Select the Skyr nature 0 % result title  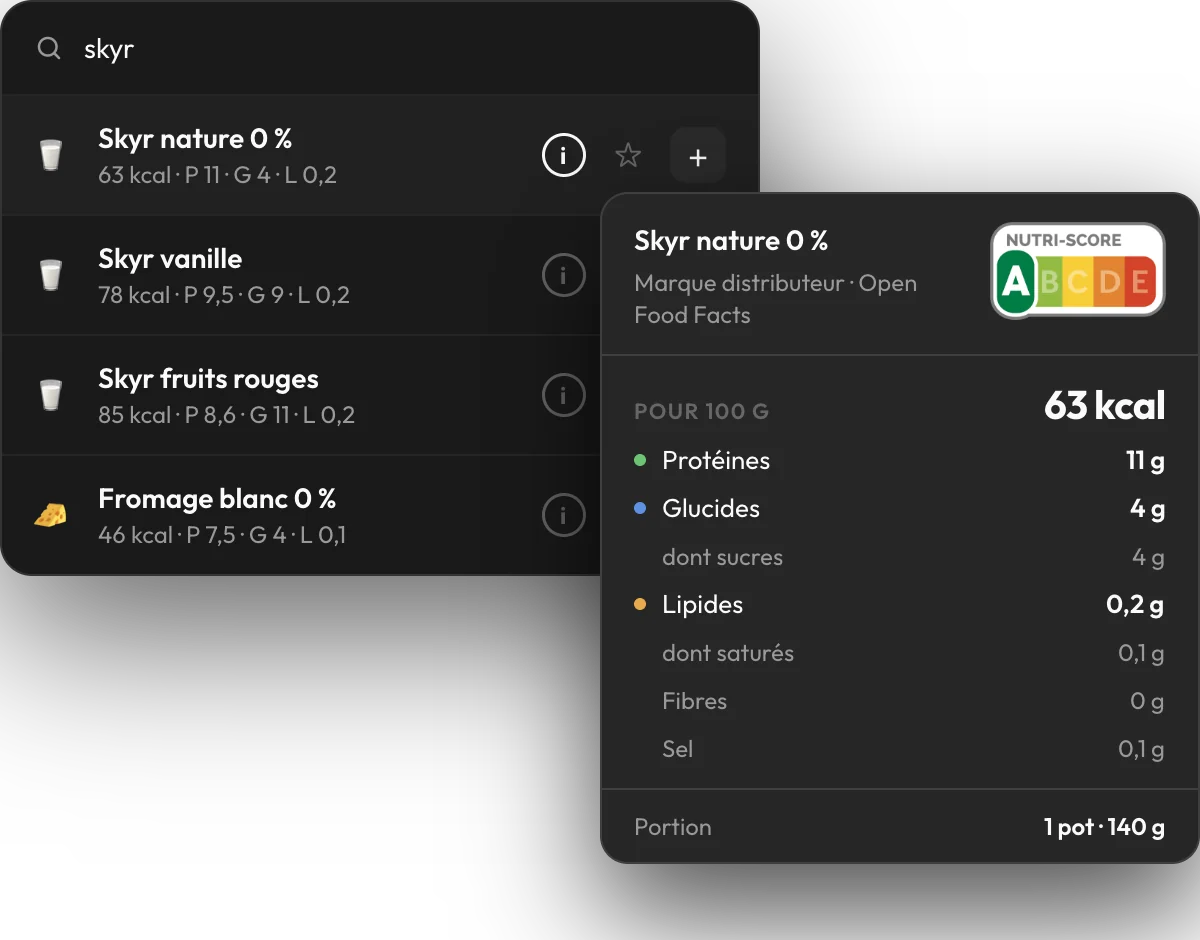[195, 139]
